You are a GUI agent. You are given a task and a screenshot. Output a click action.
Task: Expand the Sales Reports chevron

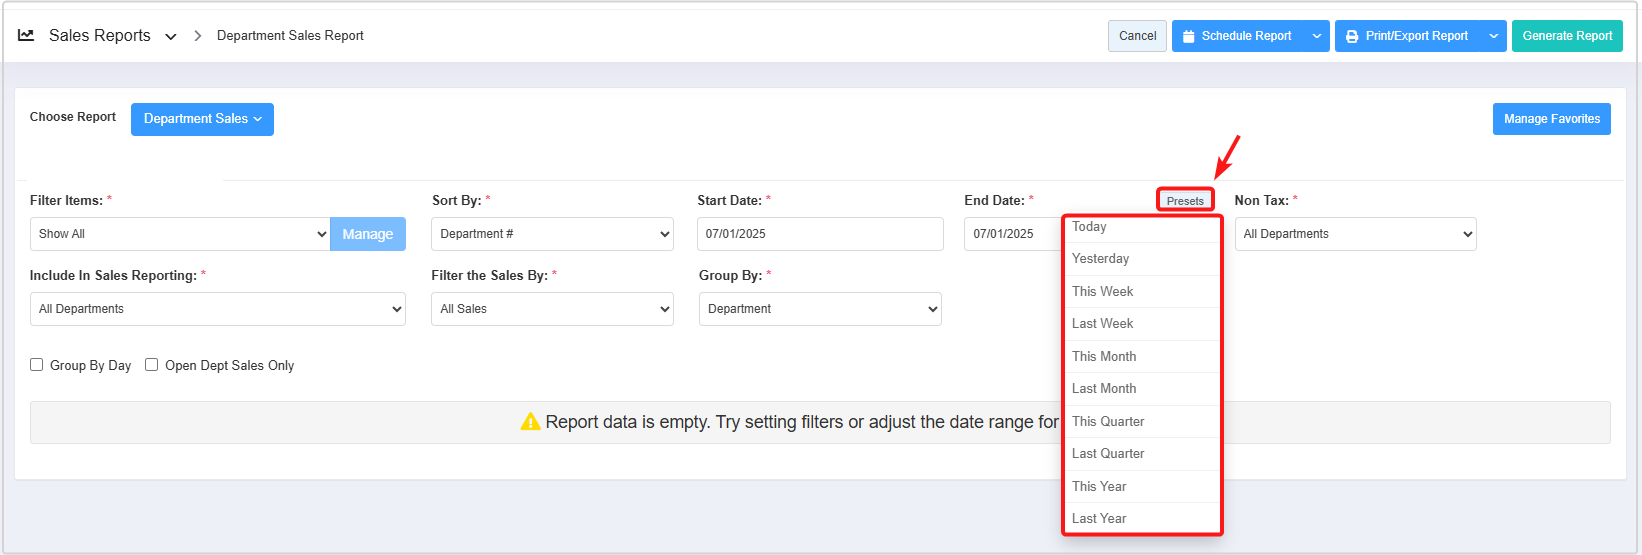pyautogui.click(x=171, y=37)
